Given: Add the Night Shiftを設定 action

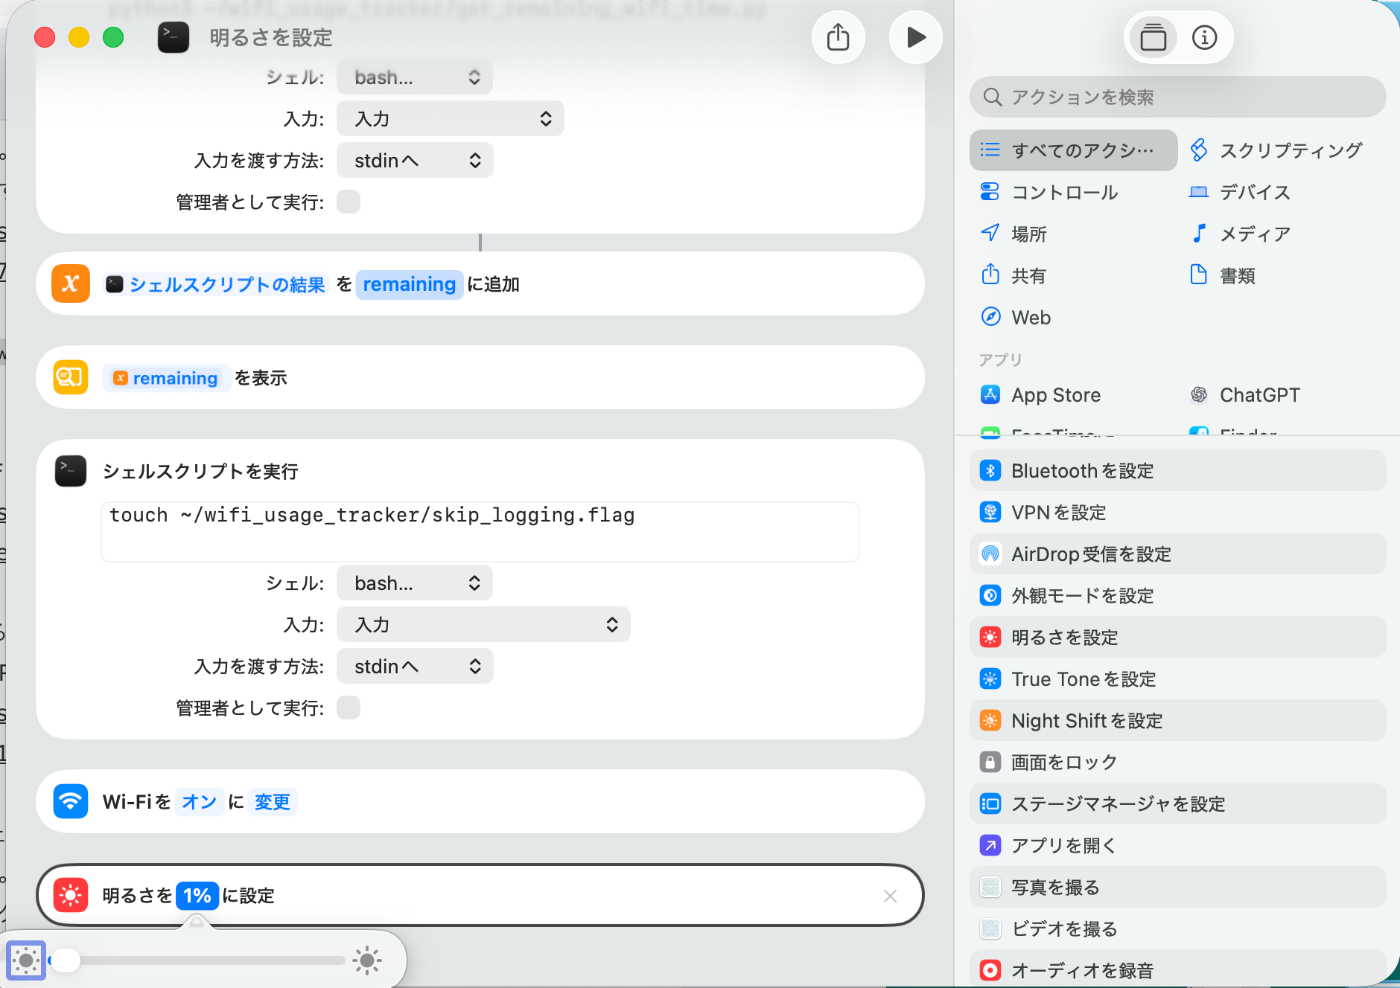Looking at the screenshot, I should [1177, 721].
